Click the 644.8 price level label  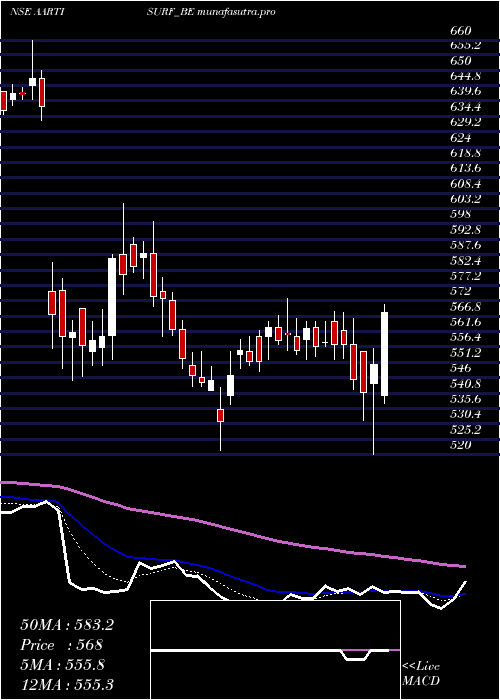pyautogui.click(x=466, y=76)
